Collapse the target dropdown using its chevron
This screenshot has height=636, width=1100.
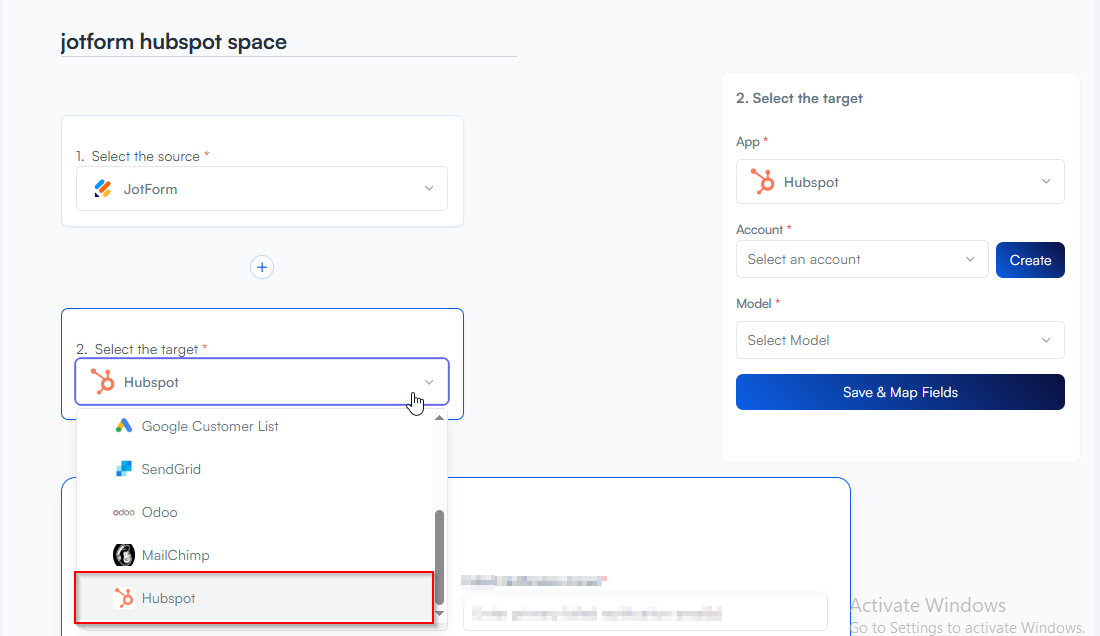click(x=429, y=382)
